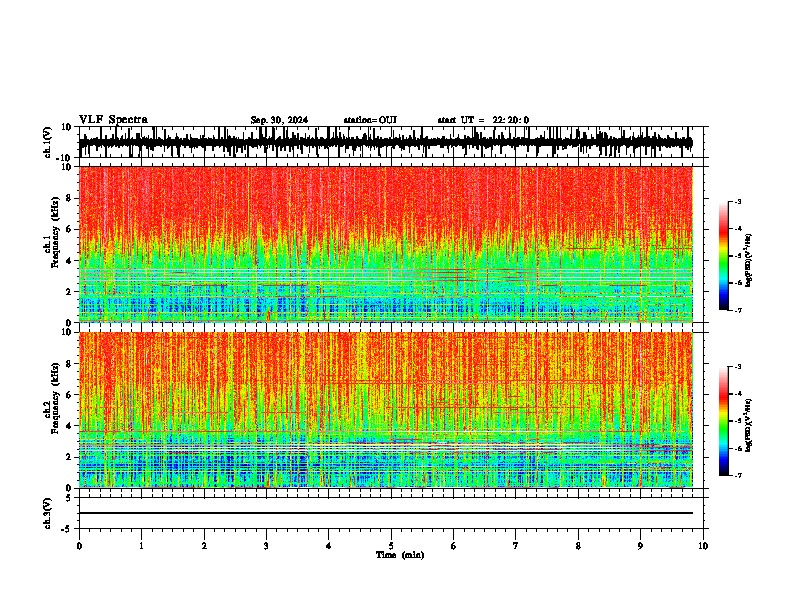
Task: Click the ch.1 voltage waveform strip
Action: point(386,142)
